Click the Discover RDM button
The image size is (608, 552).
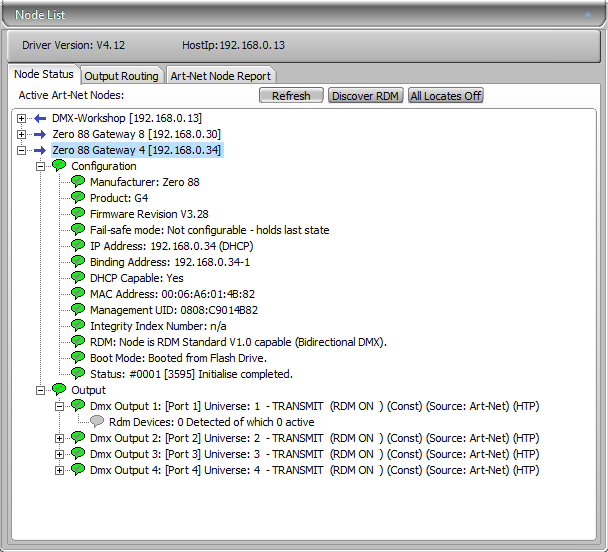pos(365,96)
